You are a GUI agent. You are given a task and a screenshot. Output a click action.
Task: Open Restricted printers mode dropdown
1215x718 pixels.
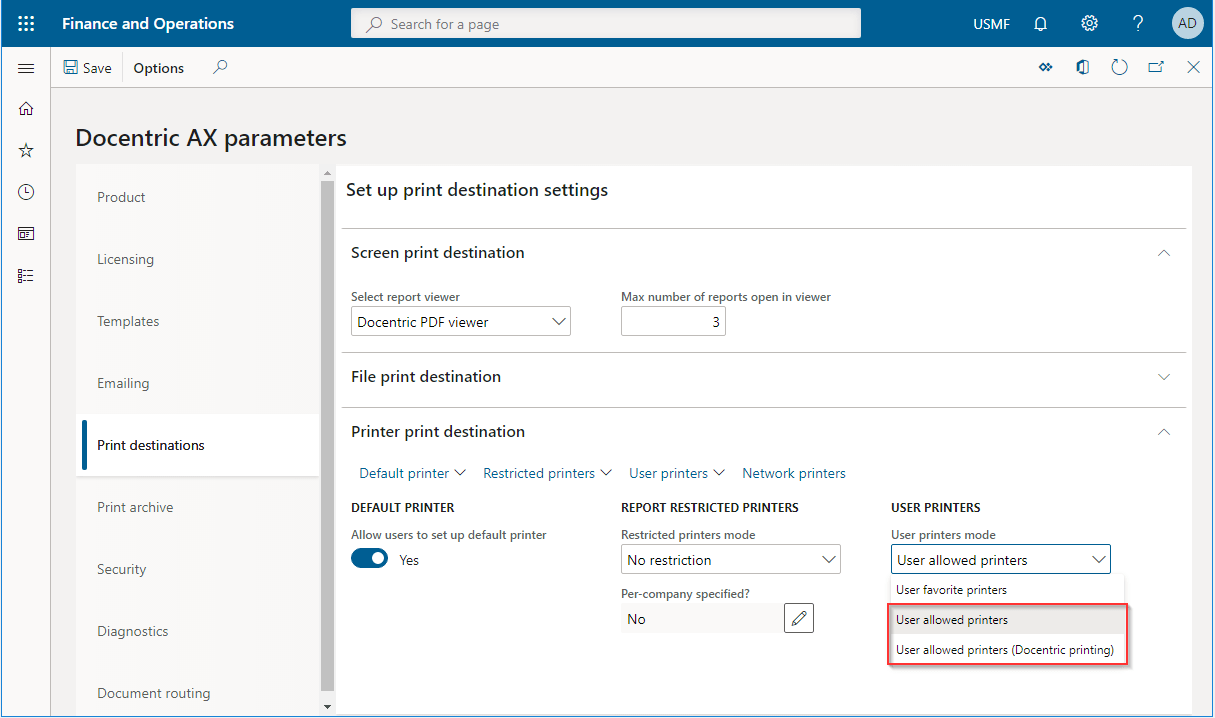point(731,559)
